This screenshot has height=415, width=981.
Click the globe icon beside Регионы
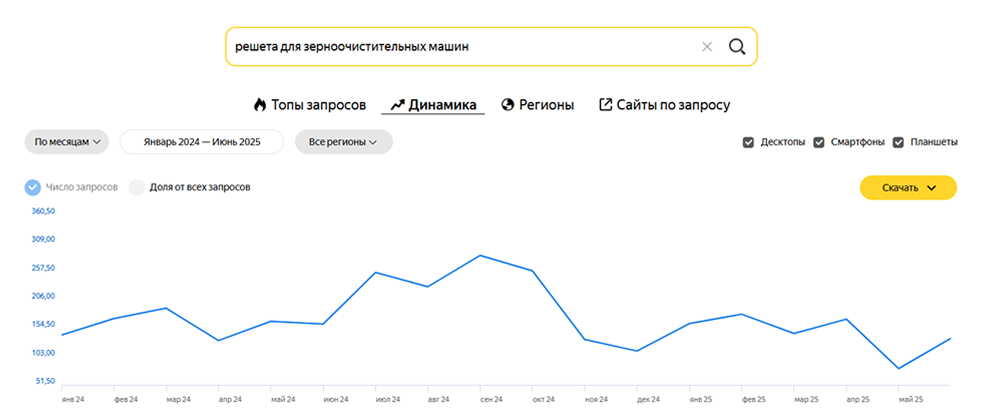pyautogui.click(x=507, y=104)
